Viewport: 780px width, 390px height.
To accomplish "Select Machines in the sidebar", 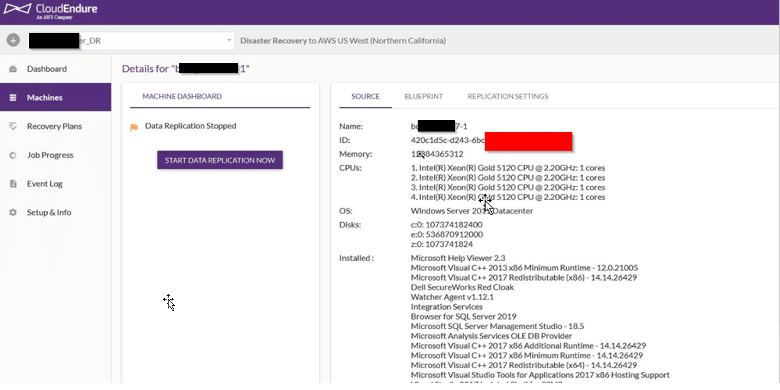I will pos(44,98).
